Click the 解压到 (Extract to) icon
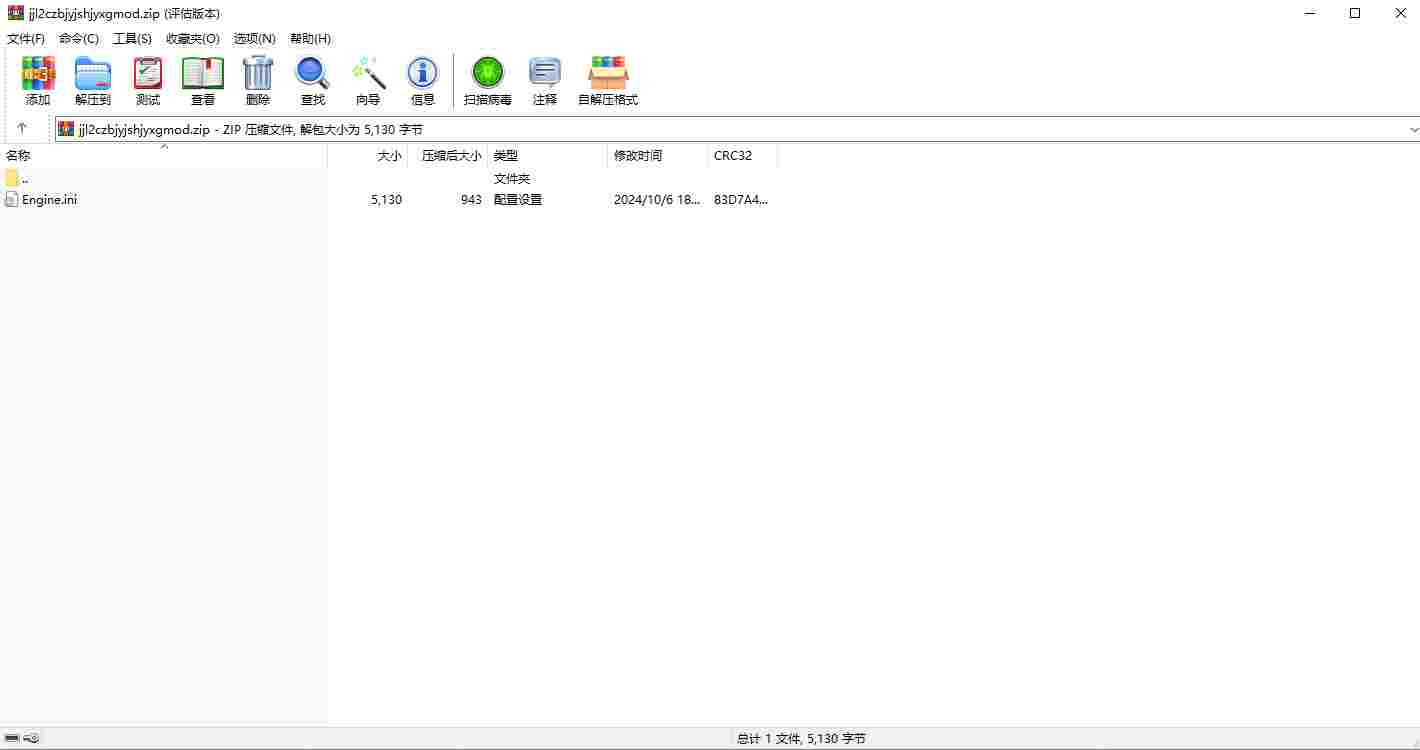 (x=93, y=73)
